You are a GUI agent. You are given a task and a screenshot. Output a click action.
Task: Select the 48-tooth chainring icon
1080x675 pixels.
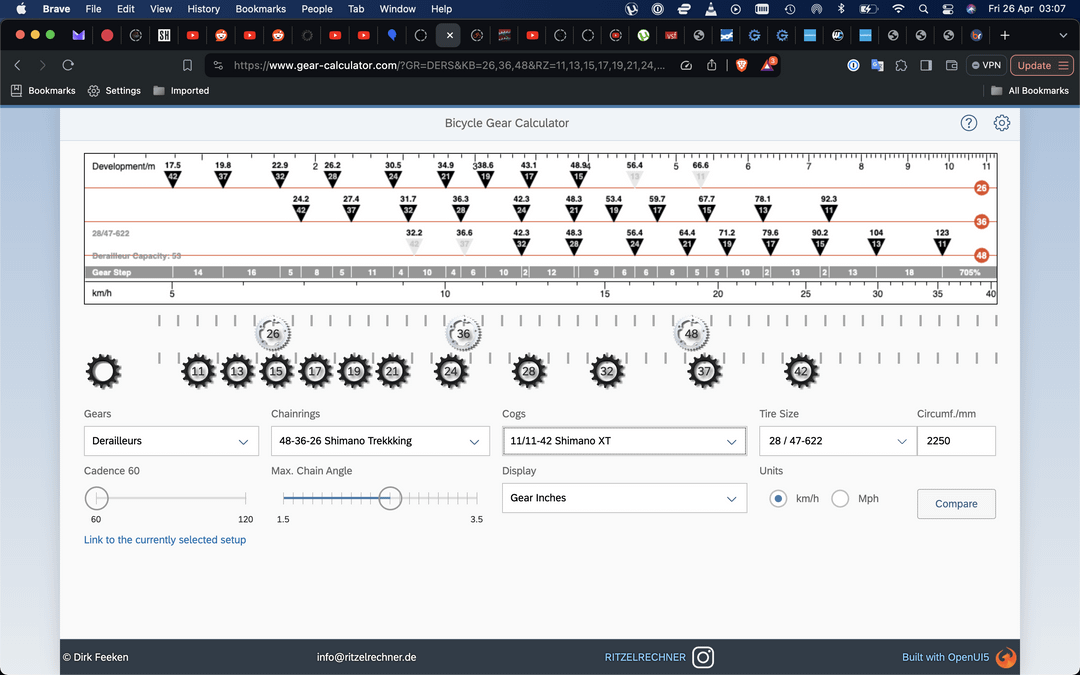pyautogui.click(x=691, y=334)
